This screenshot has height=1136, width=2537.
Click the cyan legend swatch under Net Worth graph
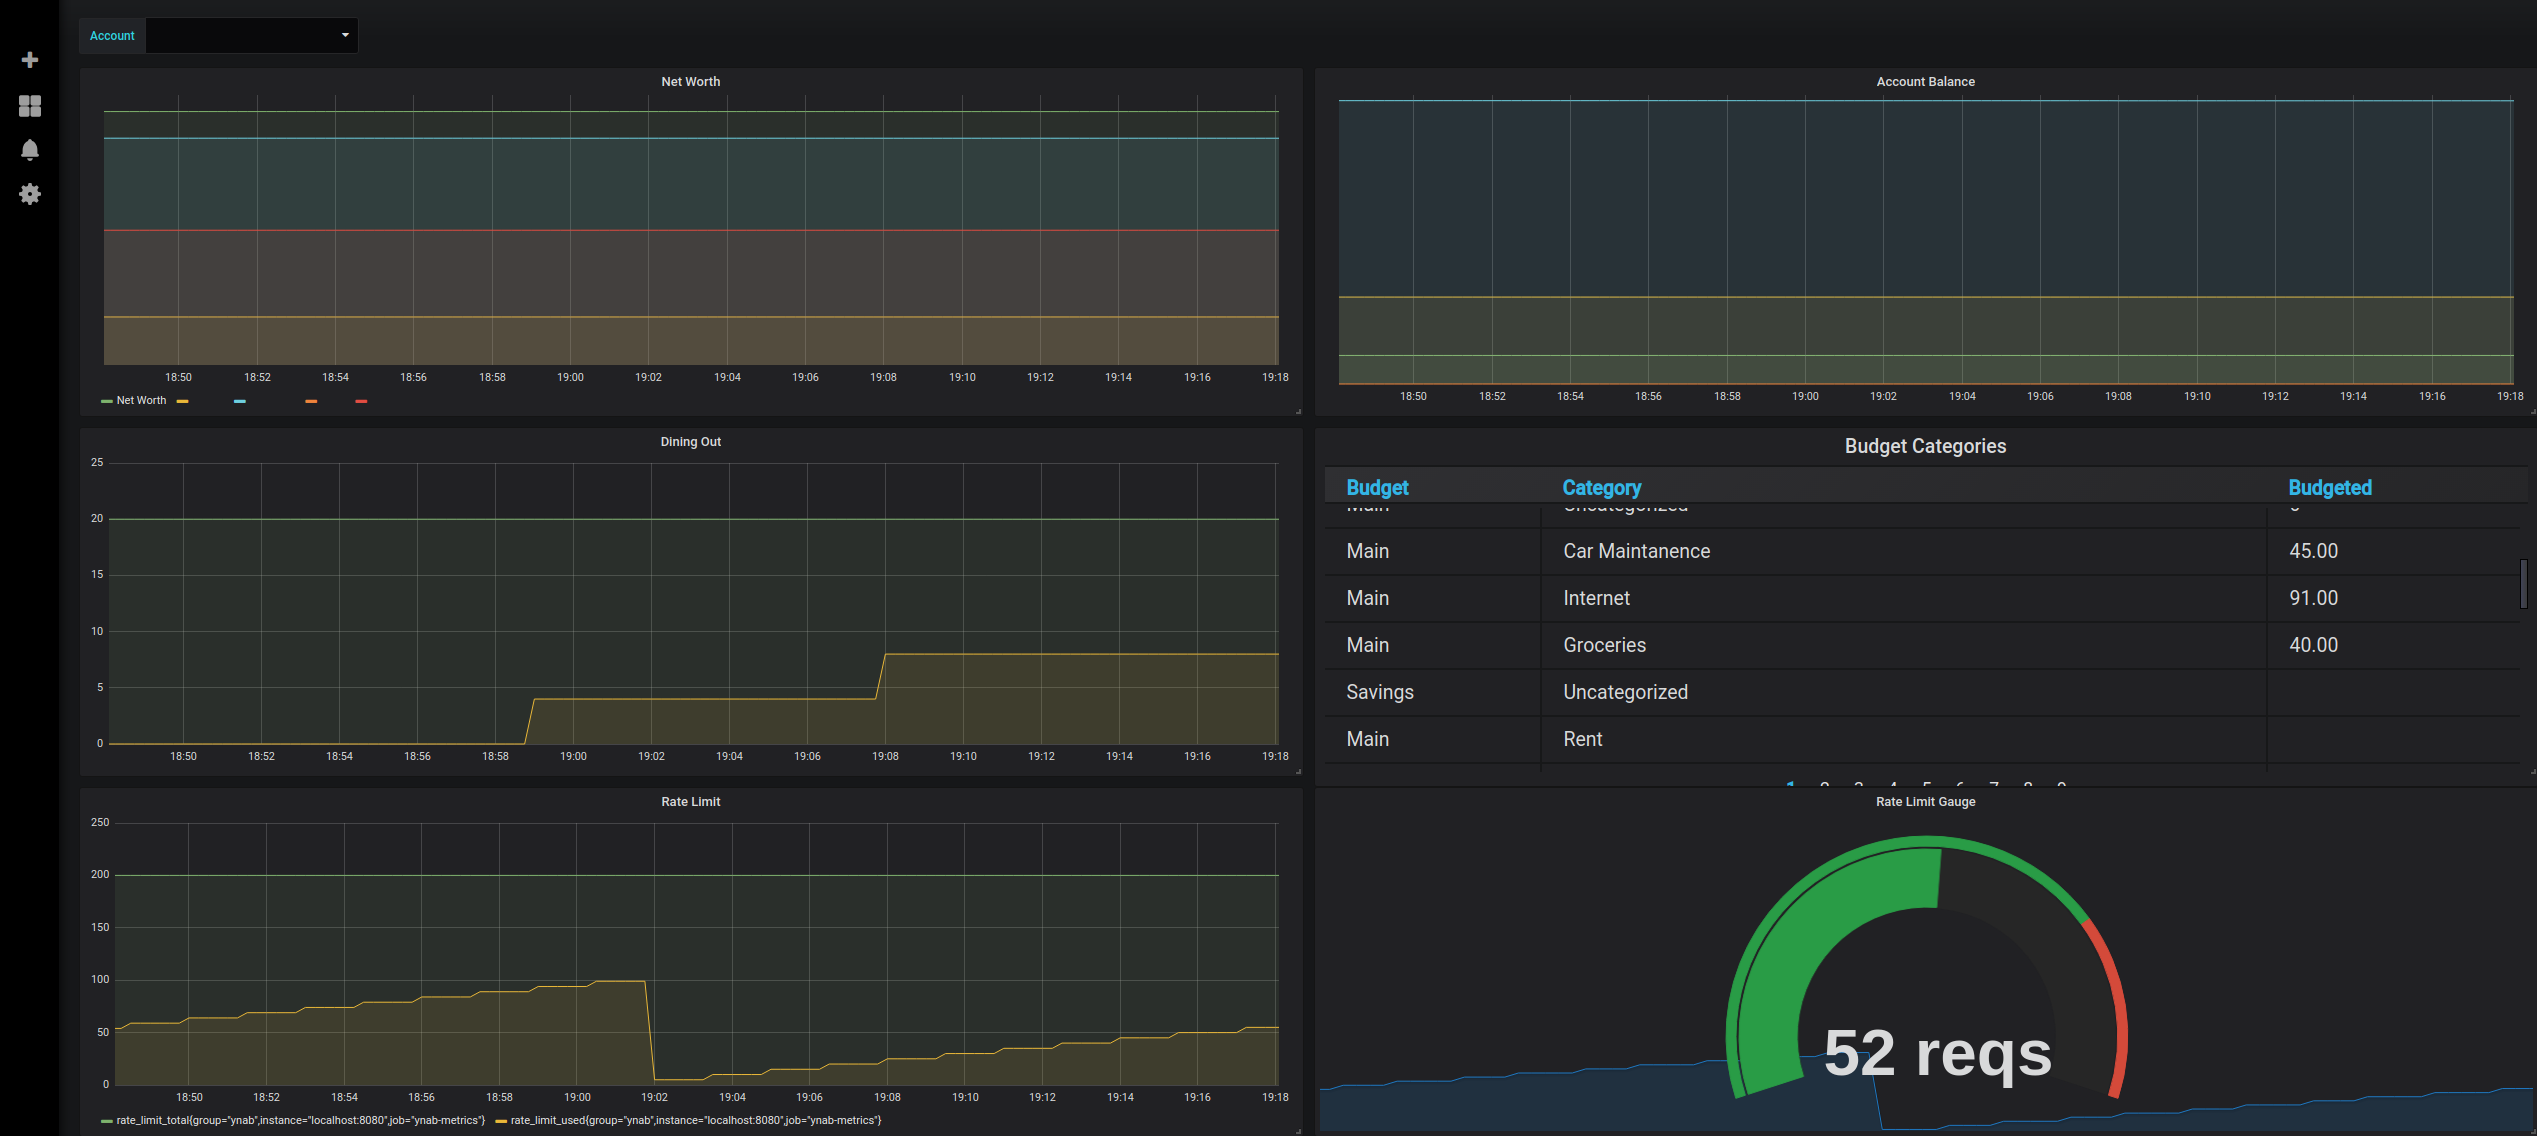pyautogui.click(x=240, y=401)
